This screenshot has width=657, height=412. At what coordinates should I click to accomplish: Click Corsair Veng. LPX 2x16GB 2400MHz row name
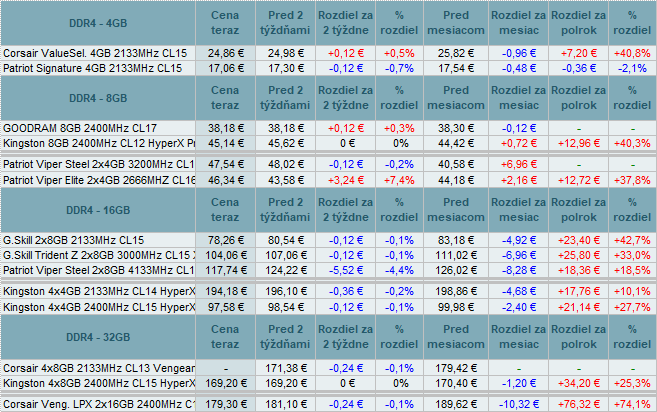98,404
